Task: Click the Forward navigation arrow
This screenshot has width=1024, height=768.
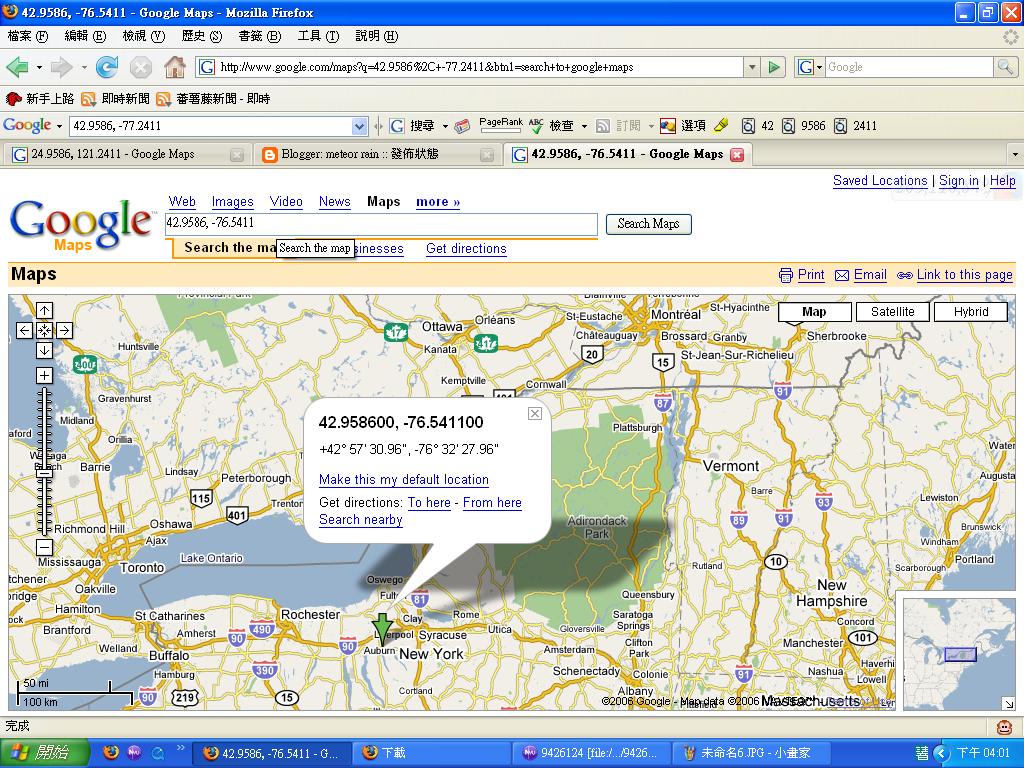Action: pos(61,67)
